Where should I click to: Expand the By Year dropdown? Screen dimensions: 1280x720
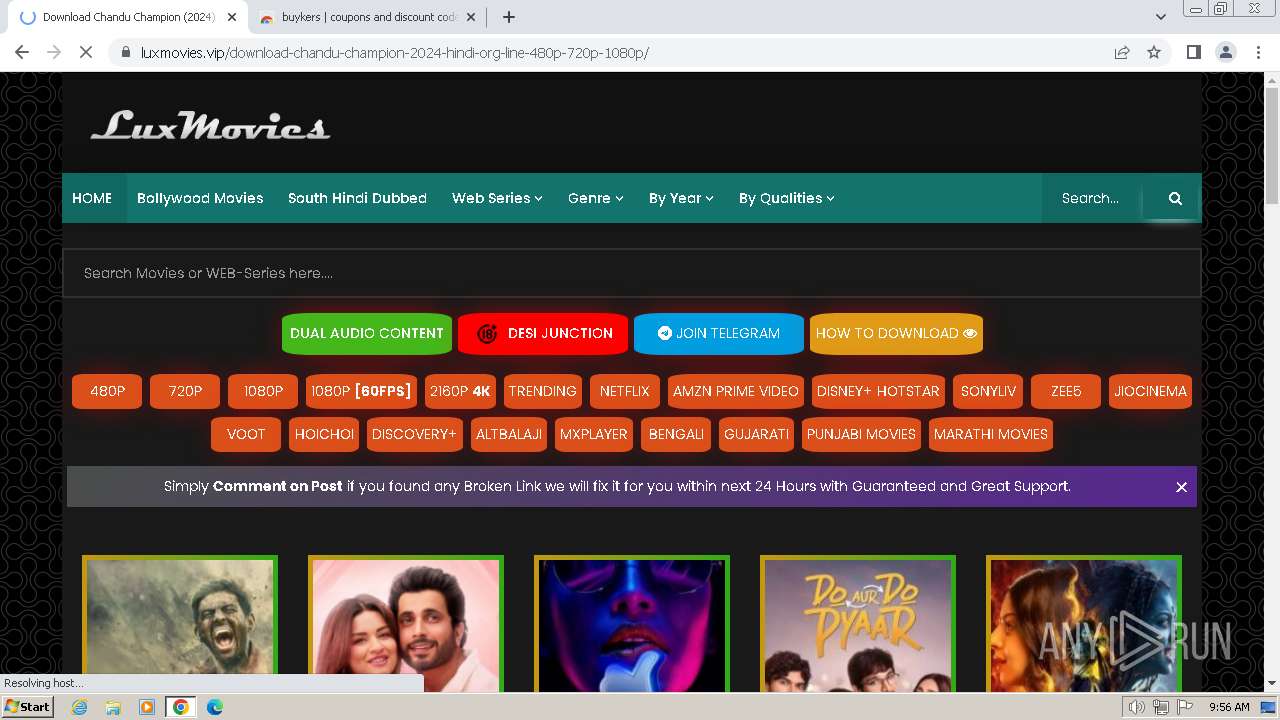(x=681, y=198)
